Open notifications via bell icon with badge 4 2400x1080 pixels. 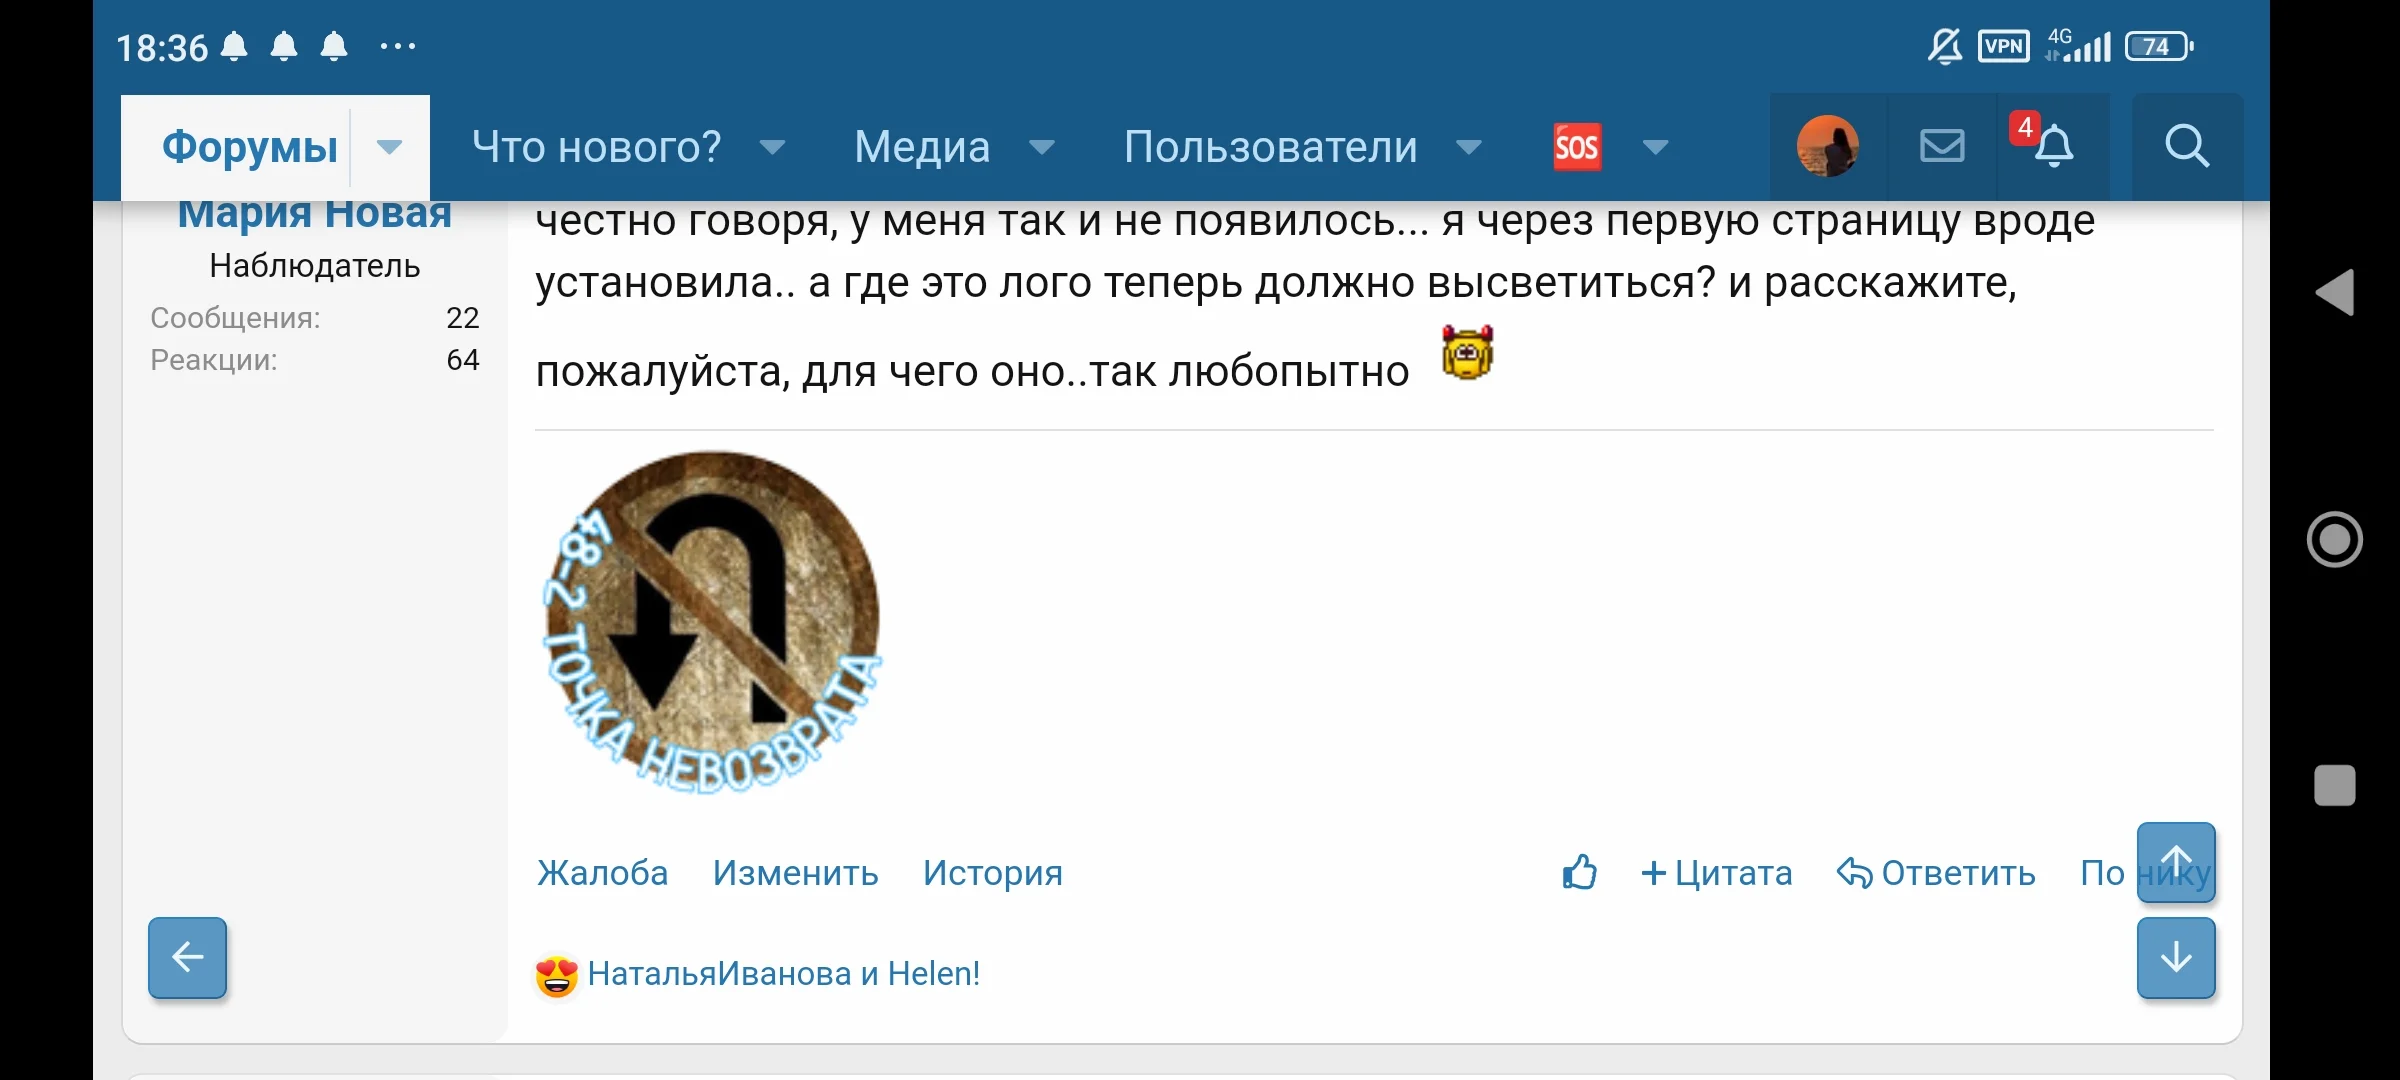[x=2054, y=146]
